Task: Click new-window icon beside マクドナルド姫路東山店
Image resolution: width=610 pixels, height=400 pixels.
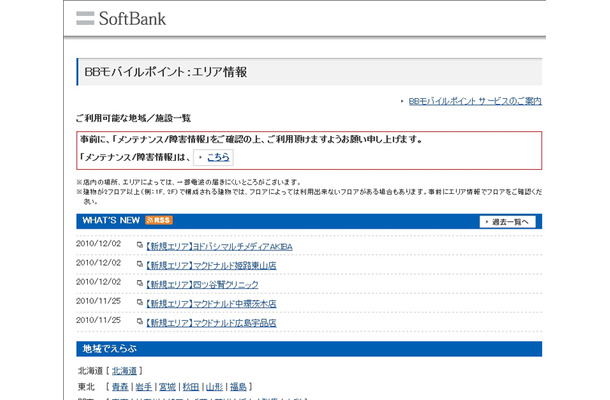Action: pos(140,264)
